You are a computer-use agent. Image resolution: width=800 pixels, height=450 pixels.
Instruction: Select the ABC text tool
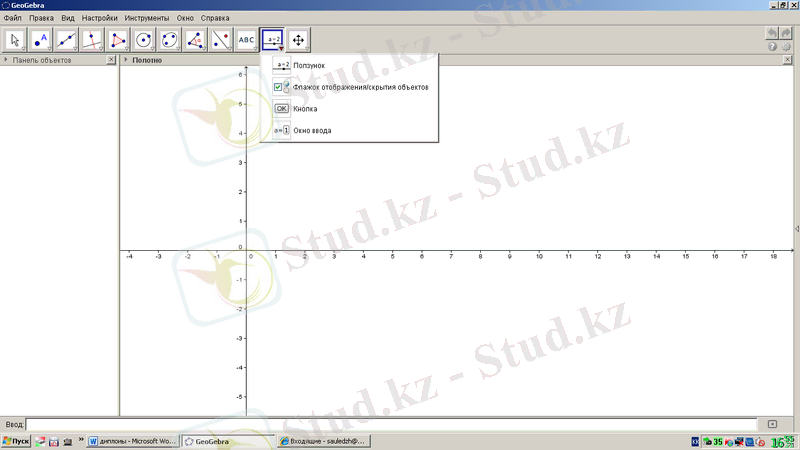[246, 40]
